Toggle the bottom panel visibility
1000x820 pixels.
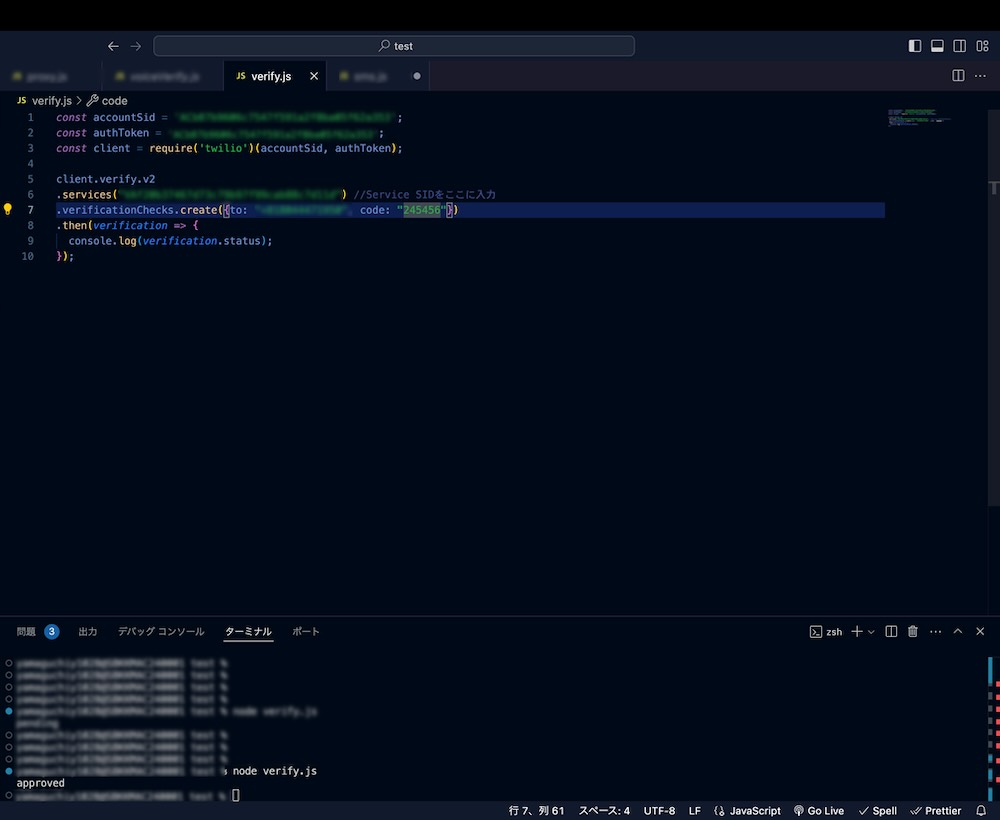(x=937, y=46)
